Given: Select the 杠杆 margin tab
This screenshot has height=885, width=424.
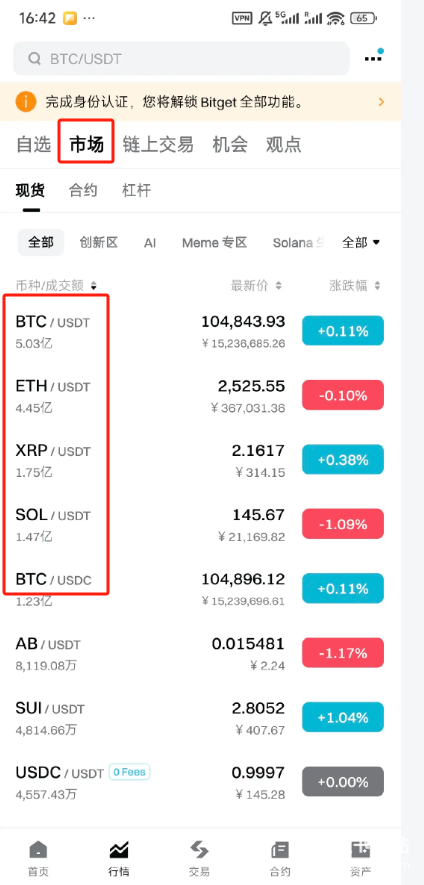Looking at the screenshot, I should click(137, 190).
